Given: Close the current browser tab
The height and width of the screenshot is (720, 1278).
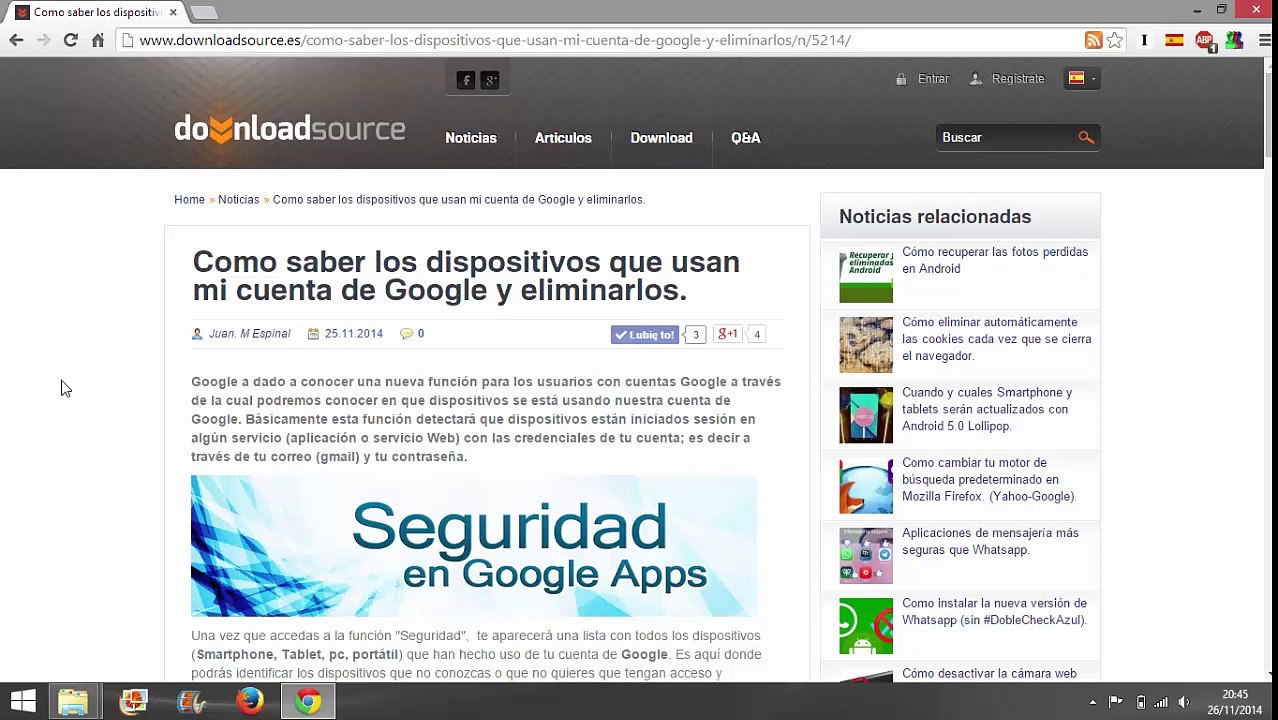Looking at the screenshot, I should (x=173, y=12).
